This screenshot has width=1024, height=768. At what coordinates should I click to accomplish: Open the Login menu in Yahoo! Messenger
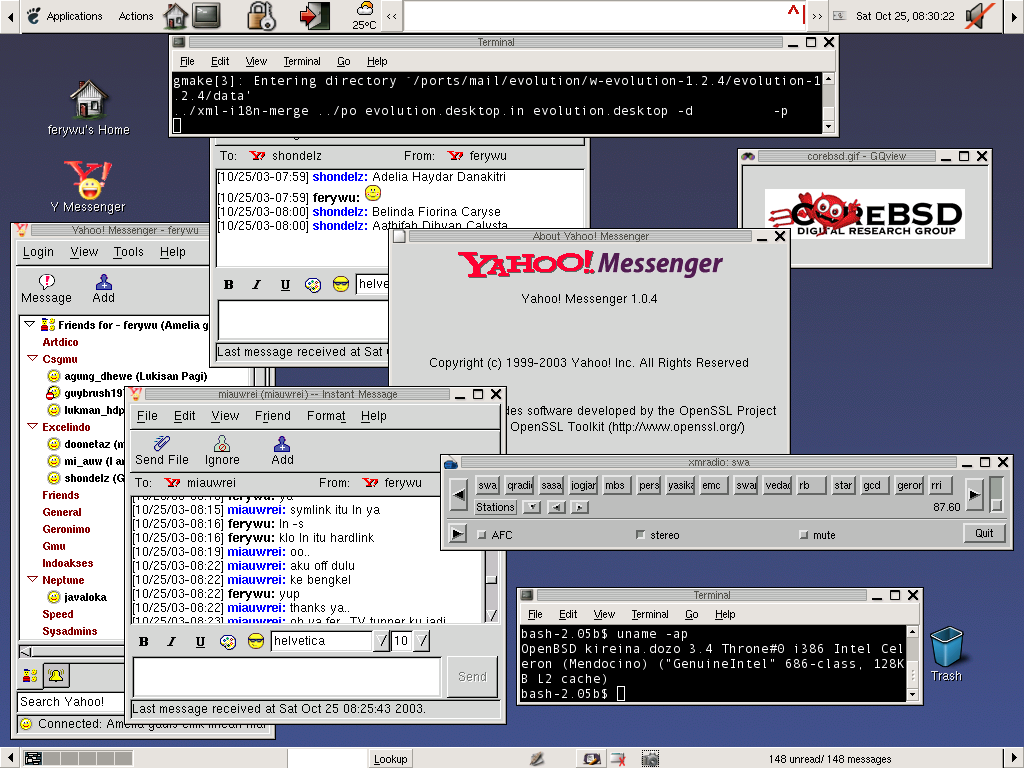coord(39,251)
